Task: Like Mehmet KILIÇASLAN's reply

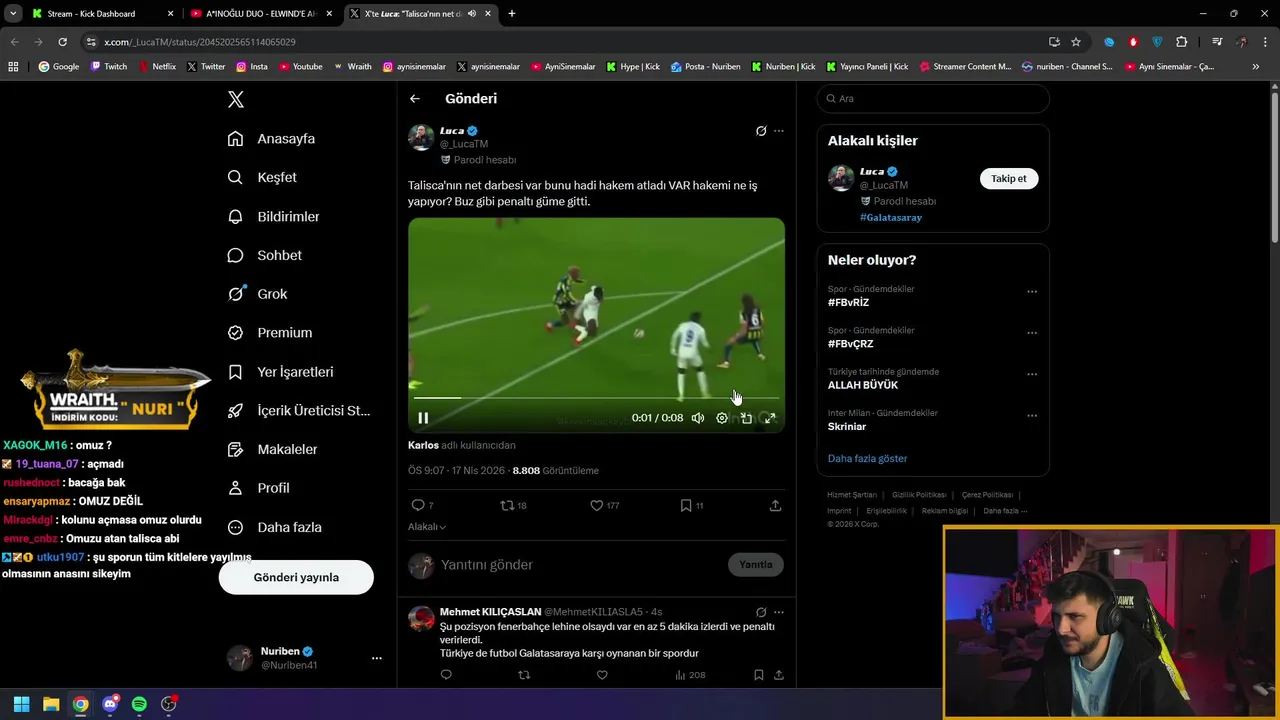Action: [x=602, y=675]
